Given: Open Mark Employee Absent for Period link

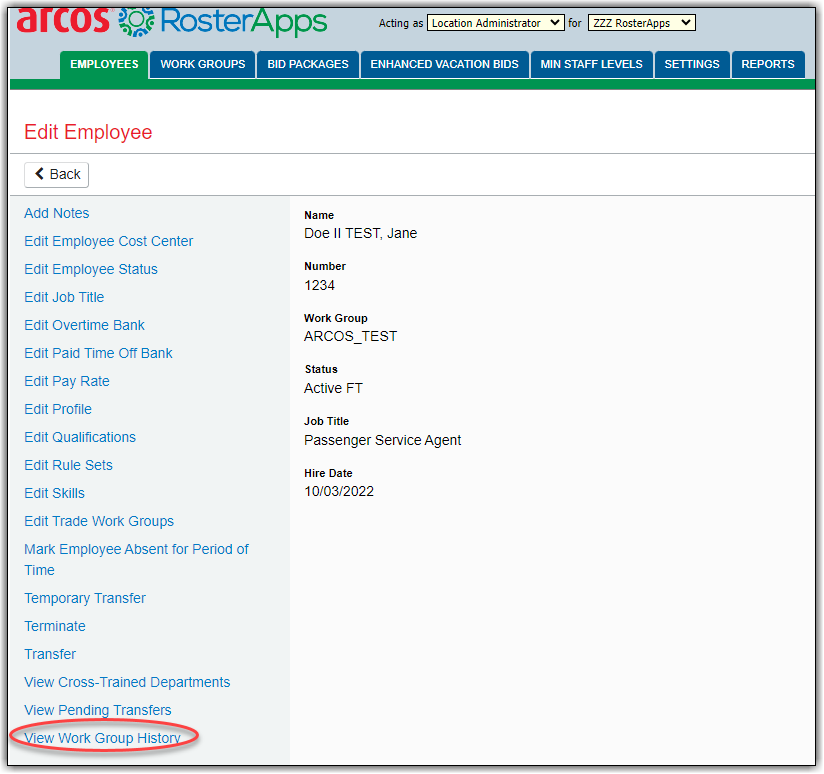Looking at the screenshot, I should pos(136,549).
